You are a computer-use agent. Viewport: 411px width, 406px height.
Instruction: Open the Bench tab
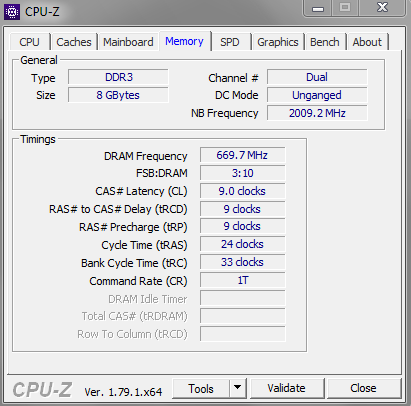(x=325, y=42)
